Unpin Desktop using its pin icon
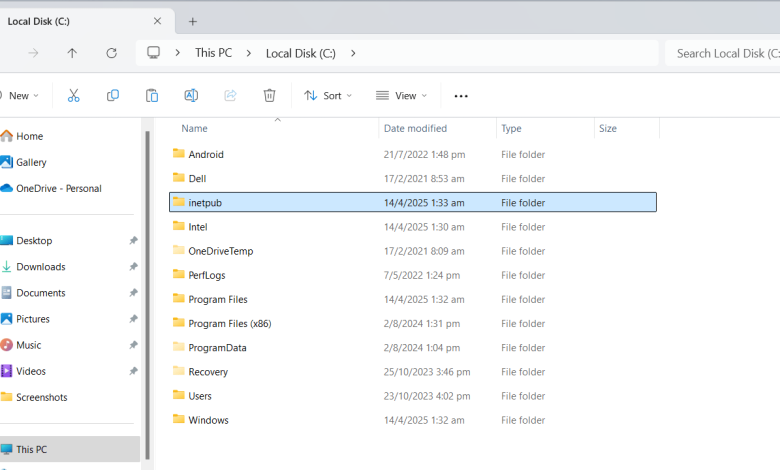The image size is (780, 470). (x=133, y=241)
